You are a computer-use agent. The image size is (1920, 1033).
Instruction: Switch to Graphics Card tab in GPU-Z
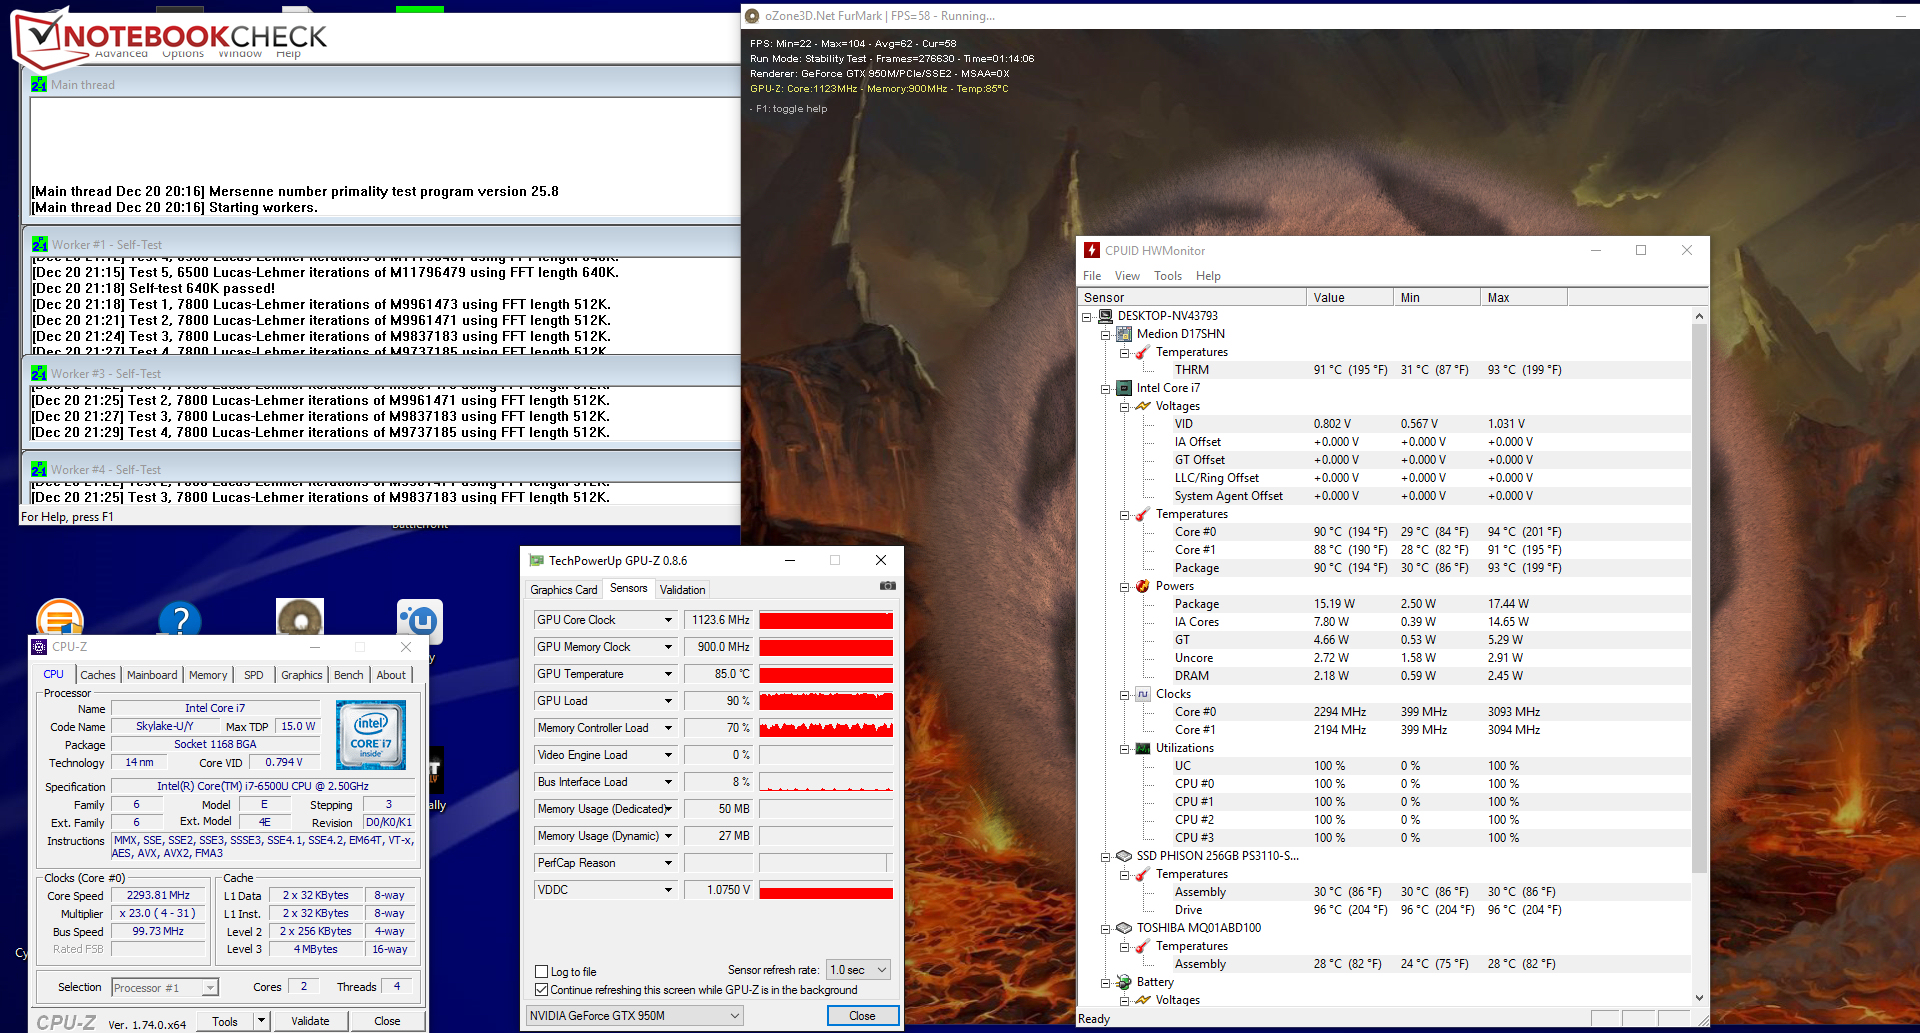564,590
